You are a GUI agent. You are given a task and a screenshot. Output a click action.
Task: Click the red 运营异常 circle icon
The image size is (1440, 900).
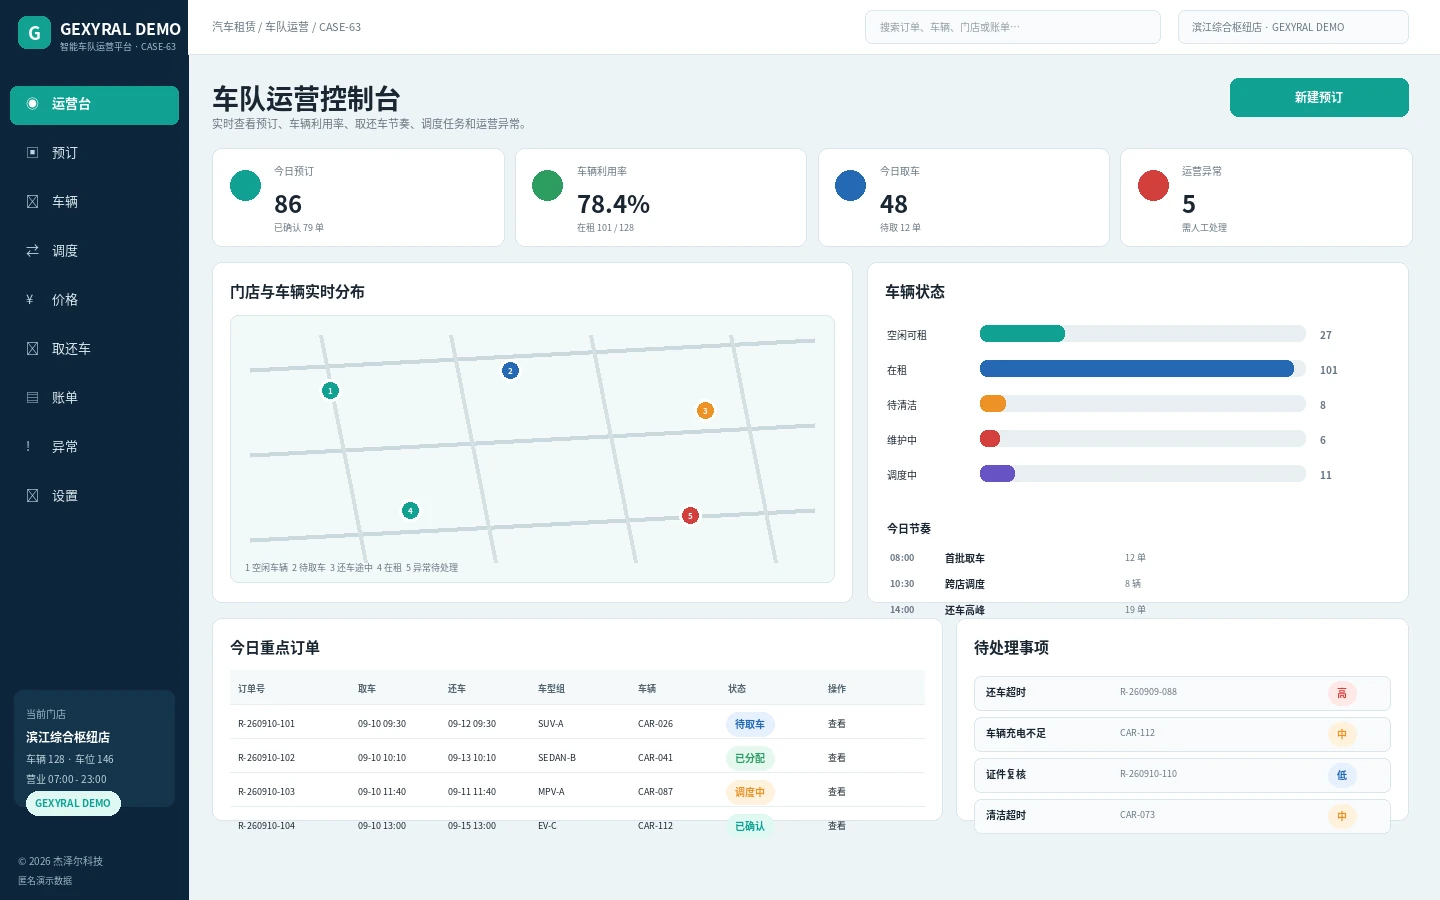(1153, 185)
